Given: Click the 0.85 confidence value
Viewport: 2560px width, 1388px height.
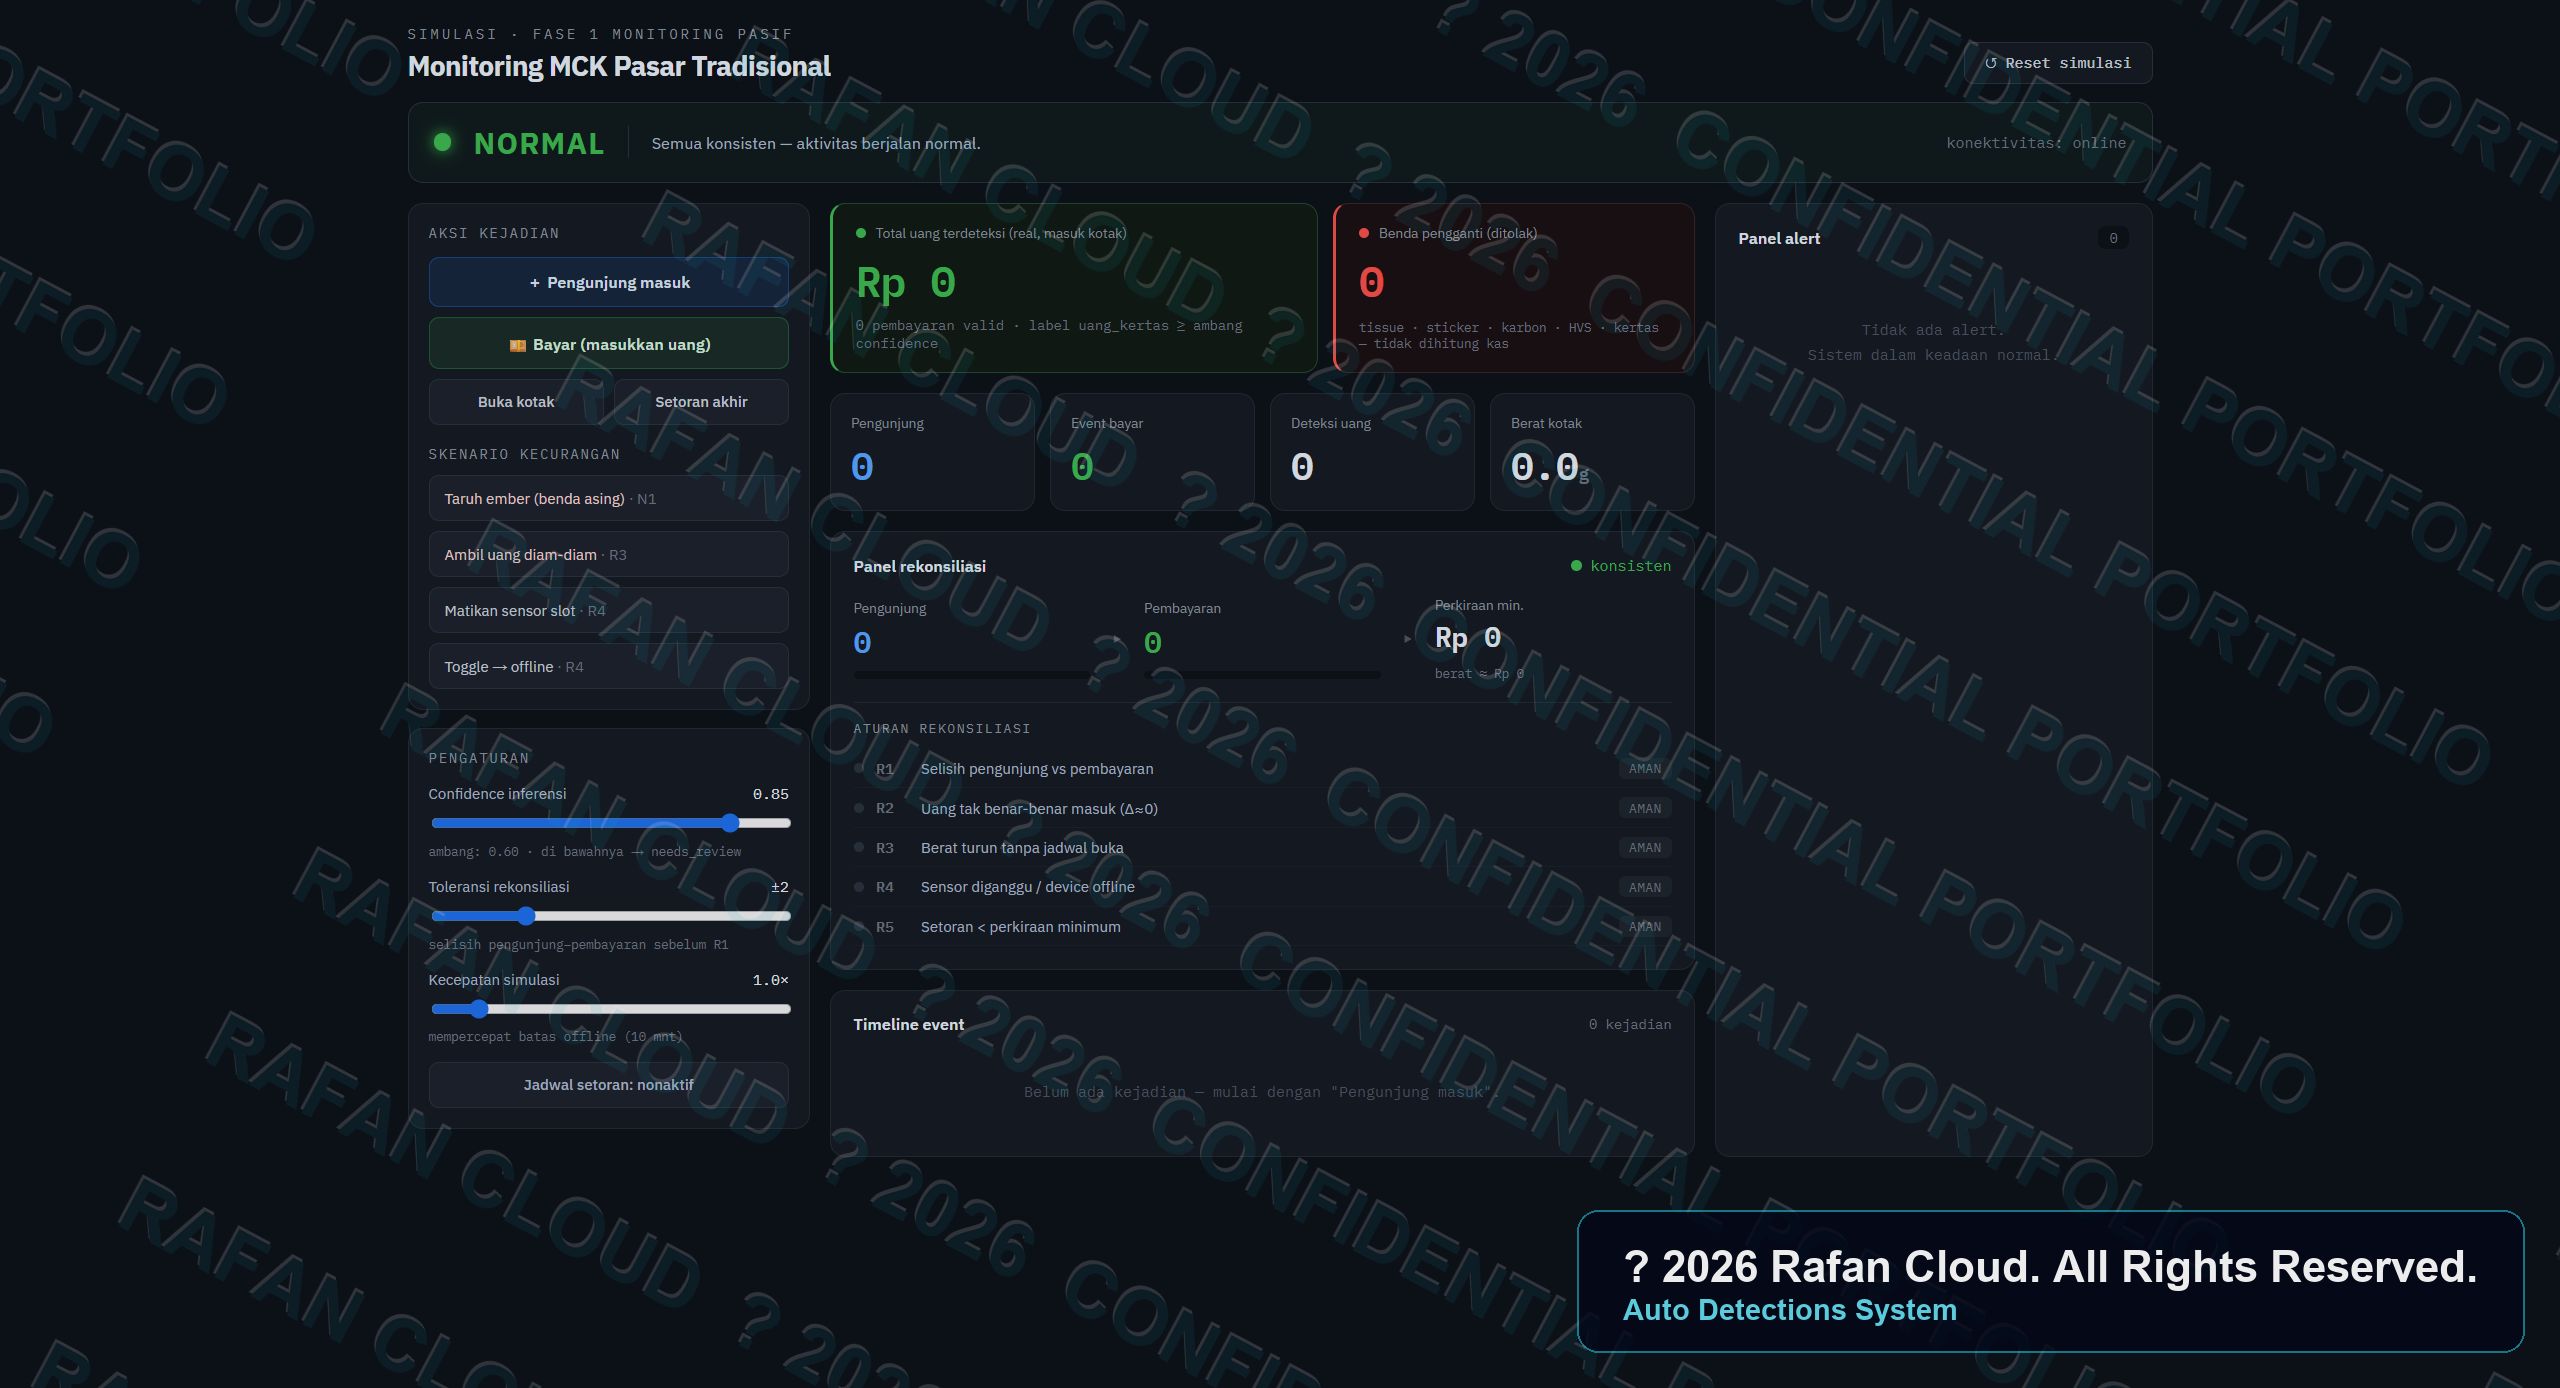Looking at the screenshot, I should pos(770,794).
